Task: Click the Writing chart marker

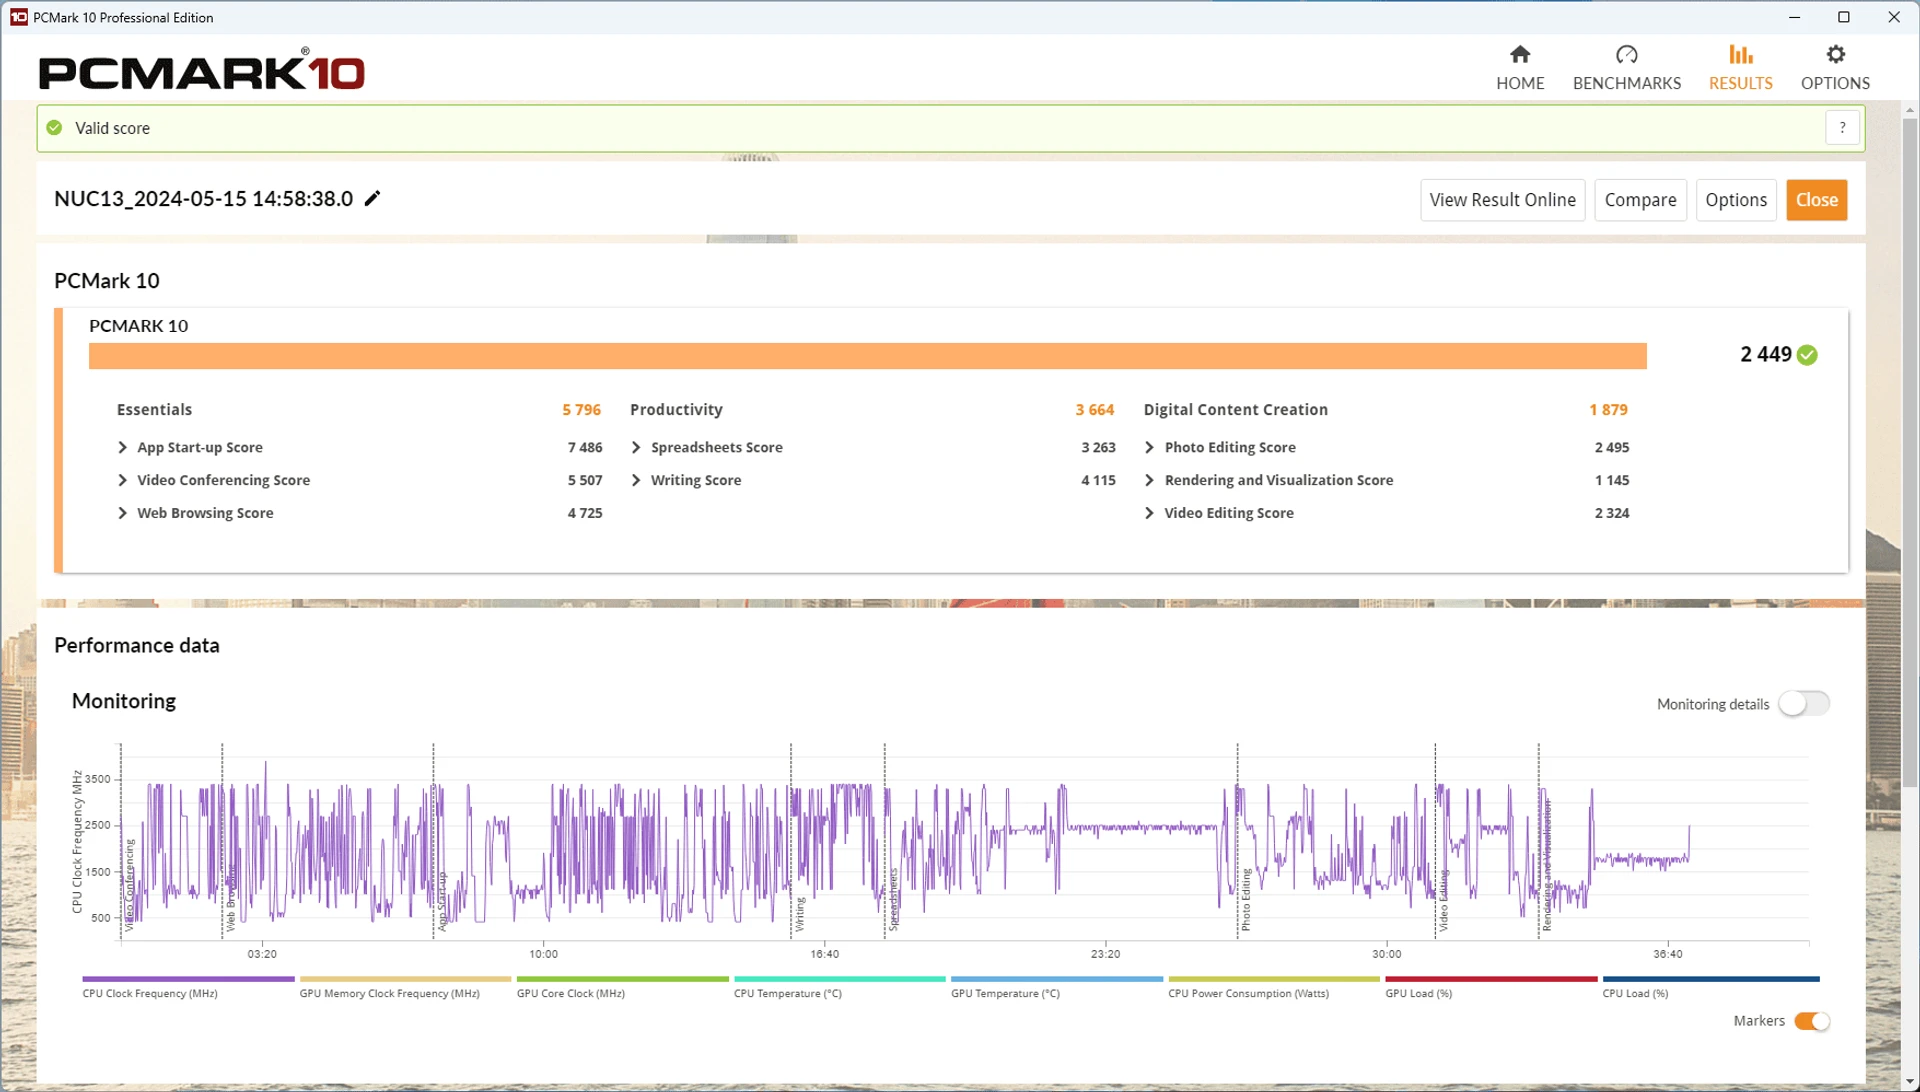Action: click(800, 914)
